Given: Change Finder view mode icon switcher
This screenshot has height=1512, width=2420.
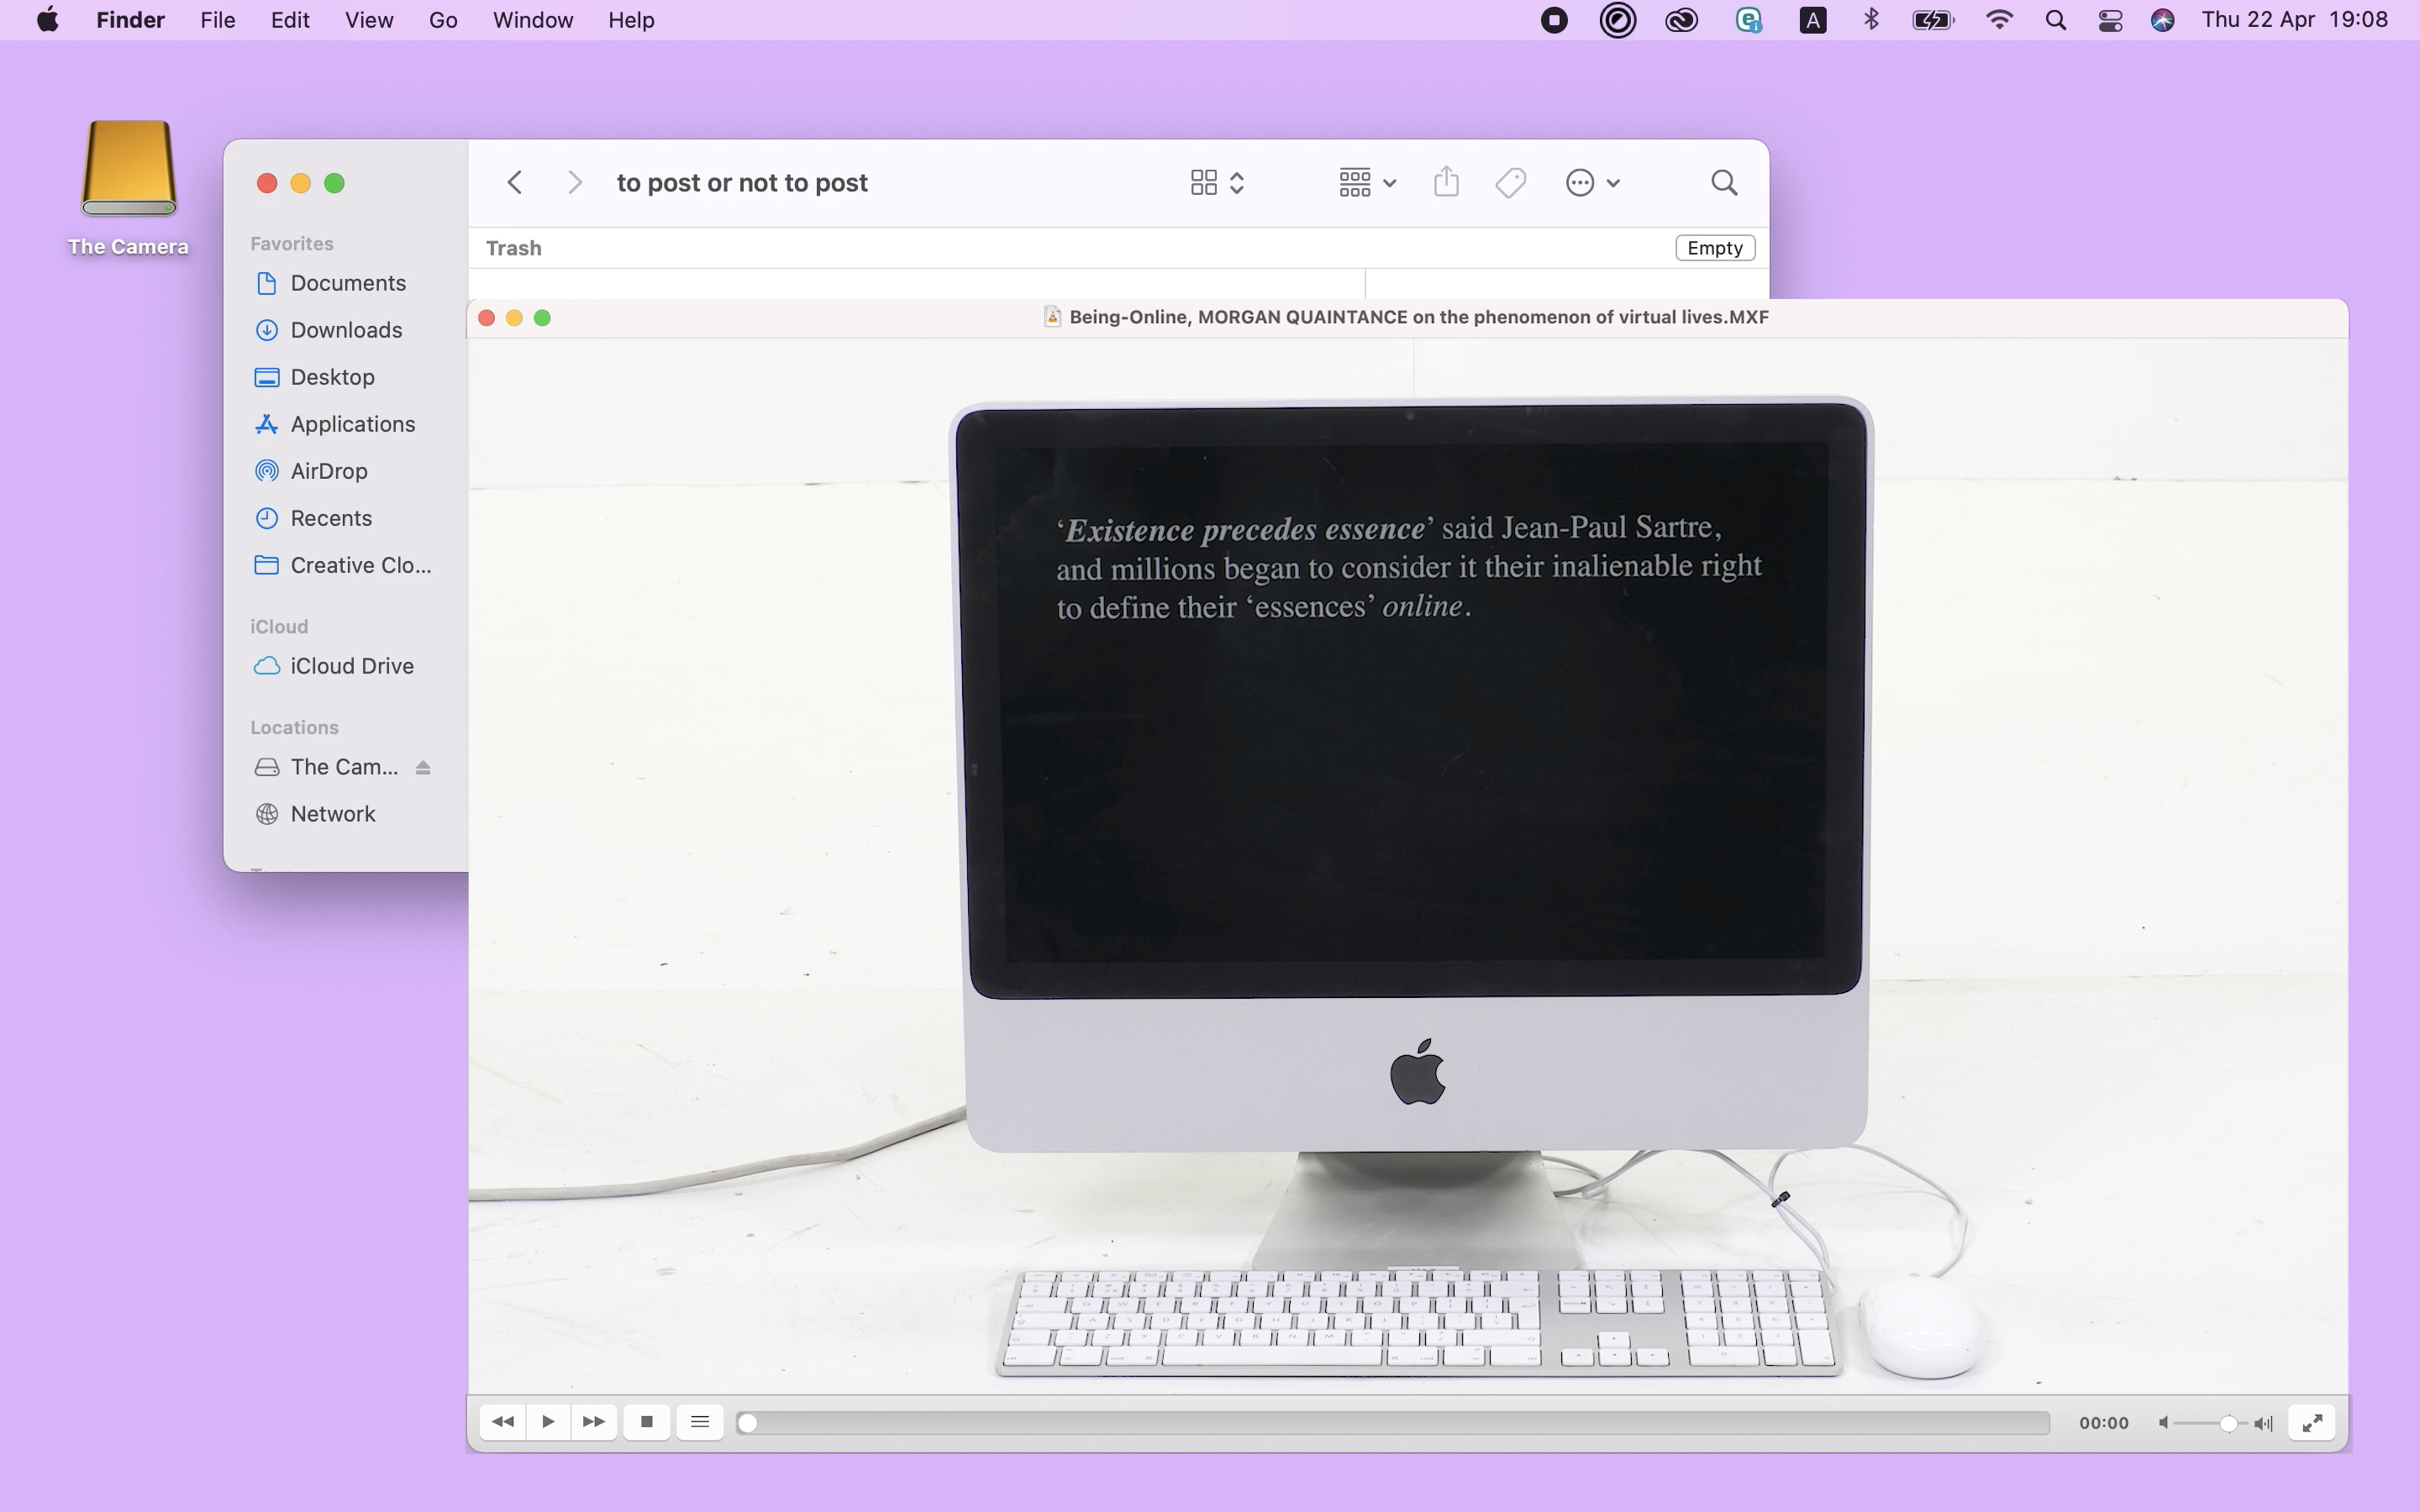Looking at the screenshot, I should tap(1217, 183).
